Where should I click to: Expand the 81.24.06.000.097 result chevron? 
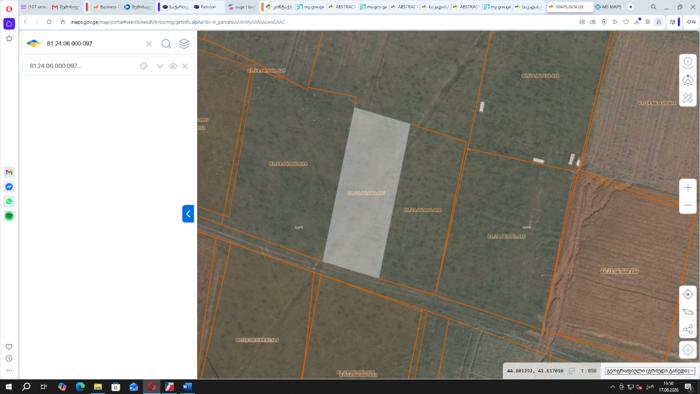(x=159, y=66)
